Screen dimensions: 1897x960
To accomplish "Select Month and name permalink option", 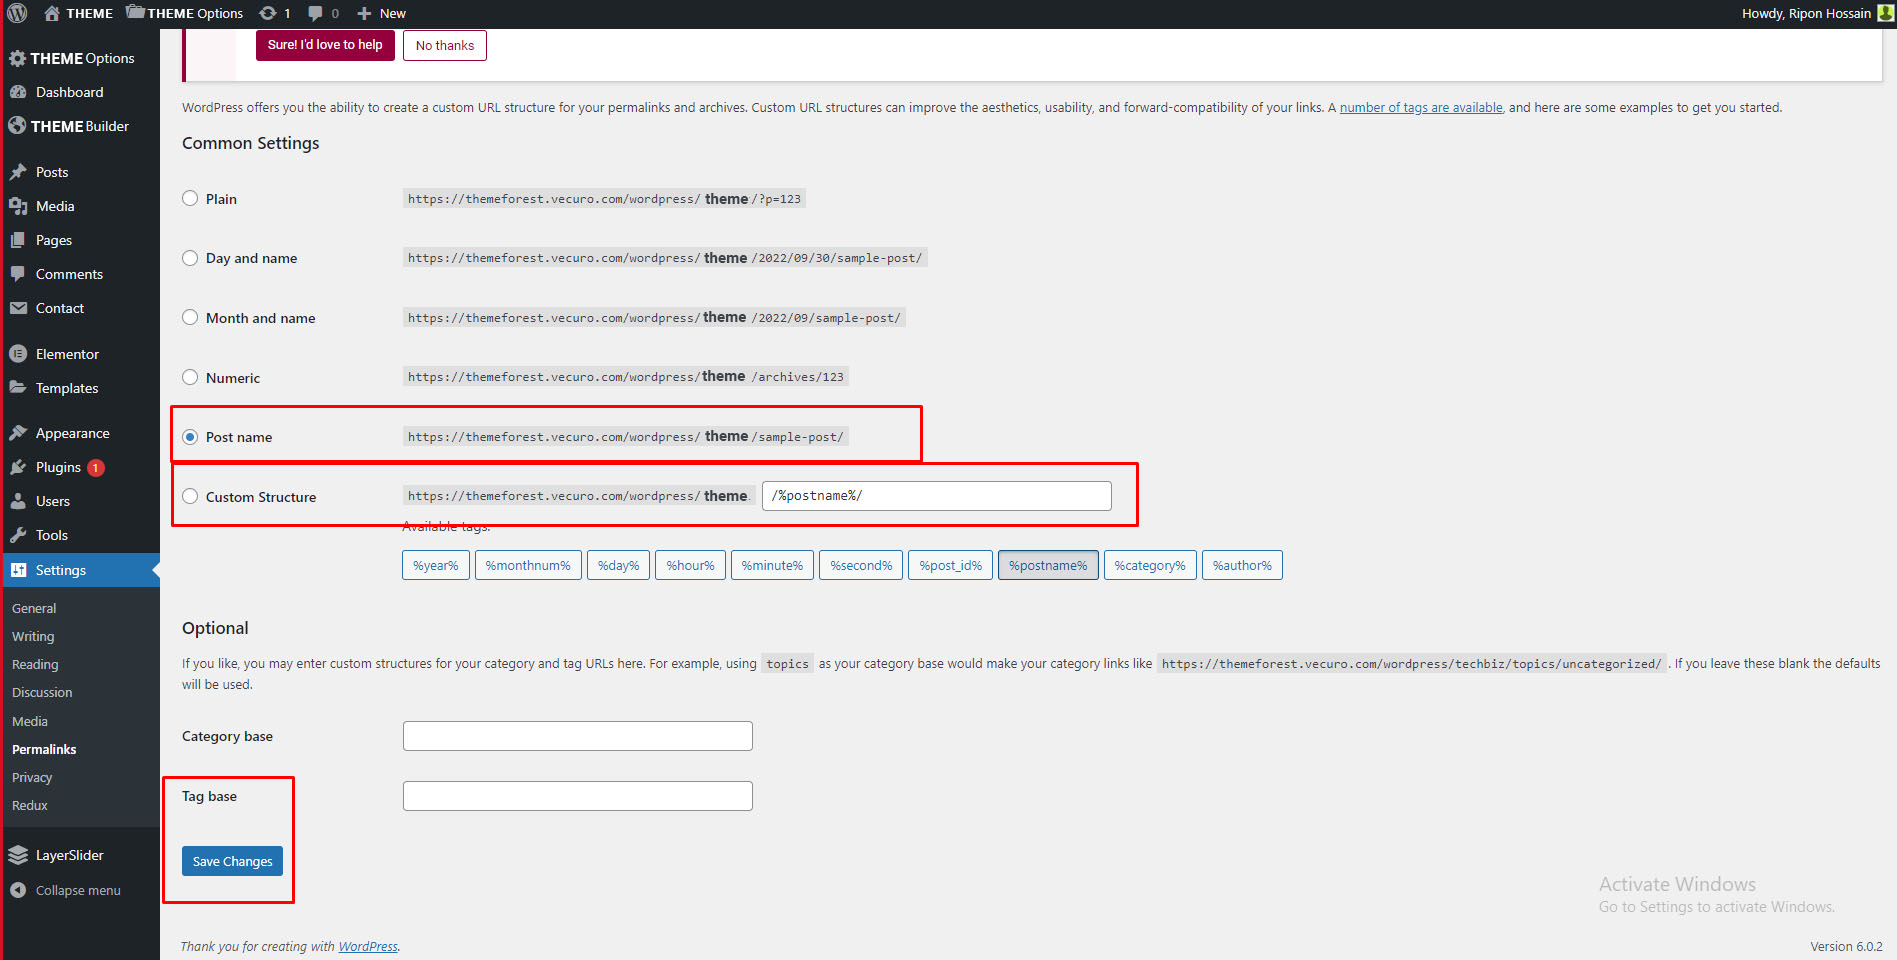I will (190, 317).
